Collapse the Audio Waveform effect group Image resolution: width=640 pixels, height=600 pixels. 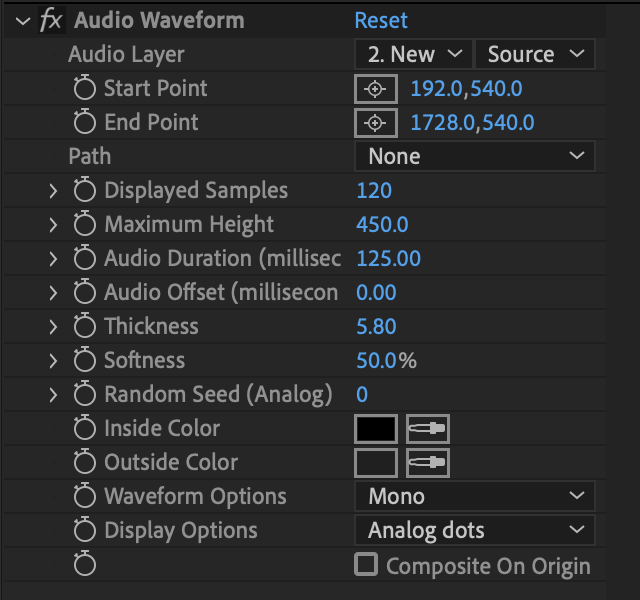(x=23, y=21)
